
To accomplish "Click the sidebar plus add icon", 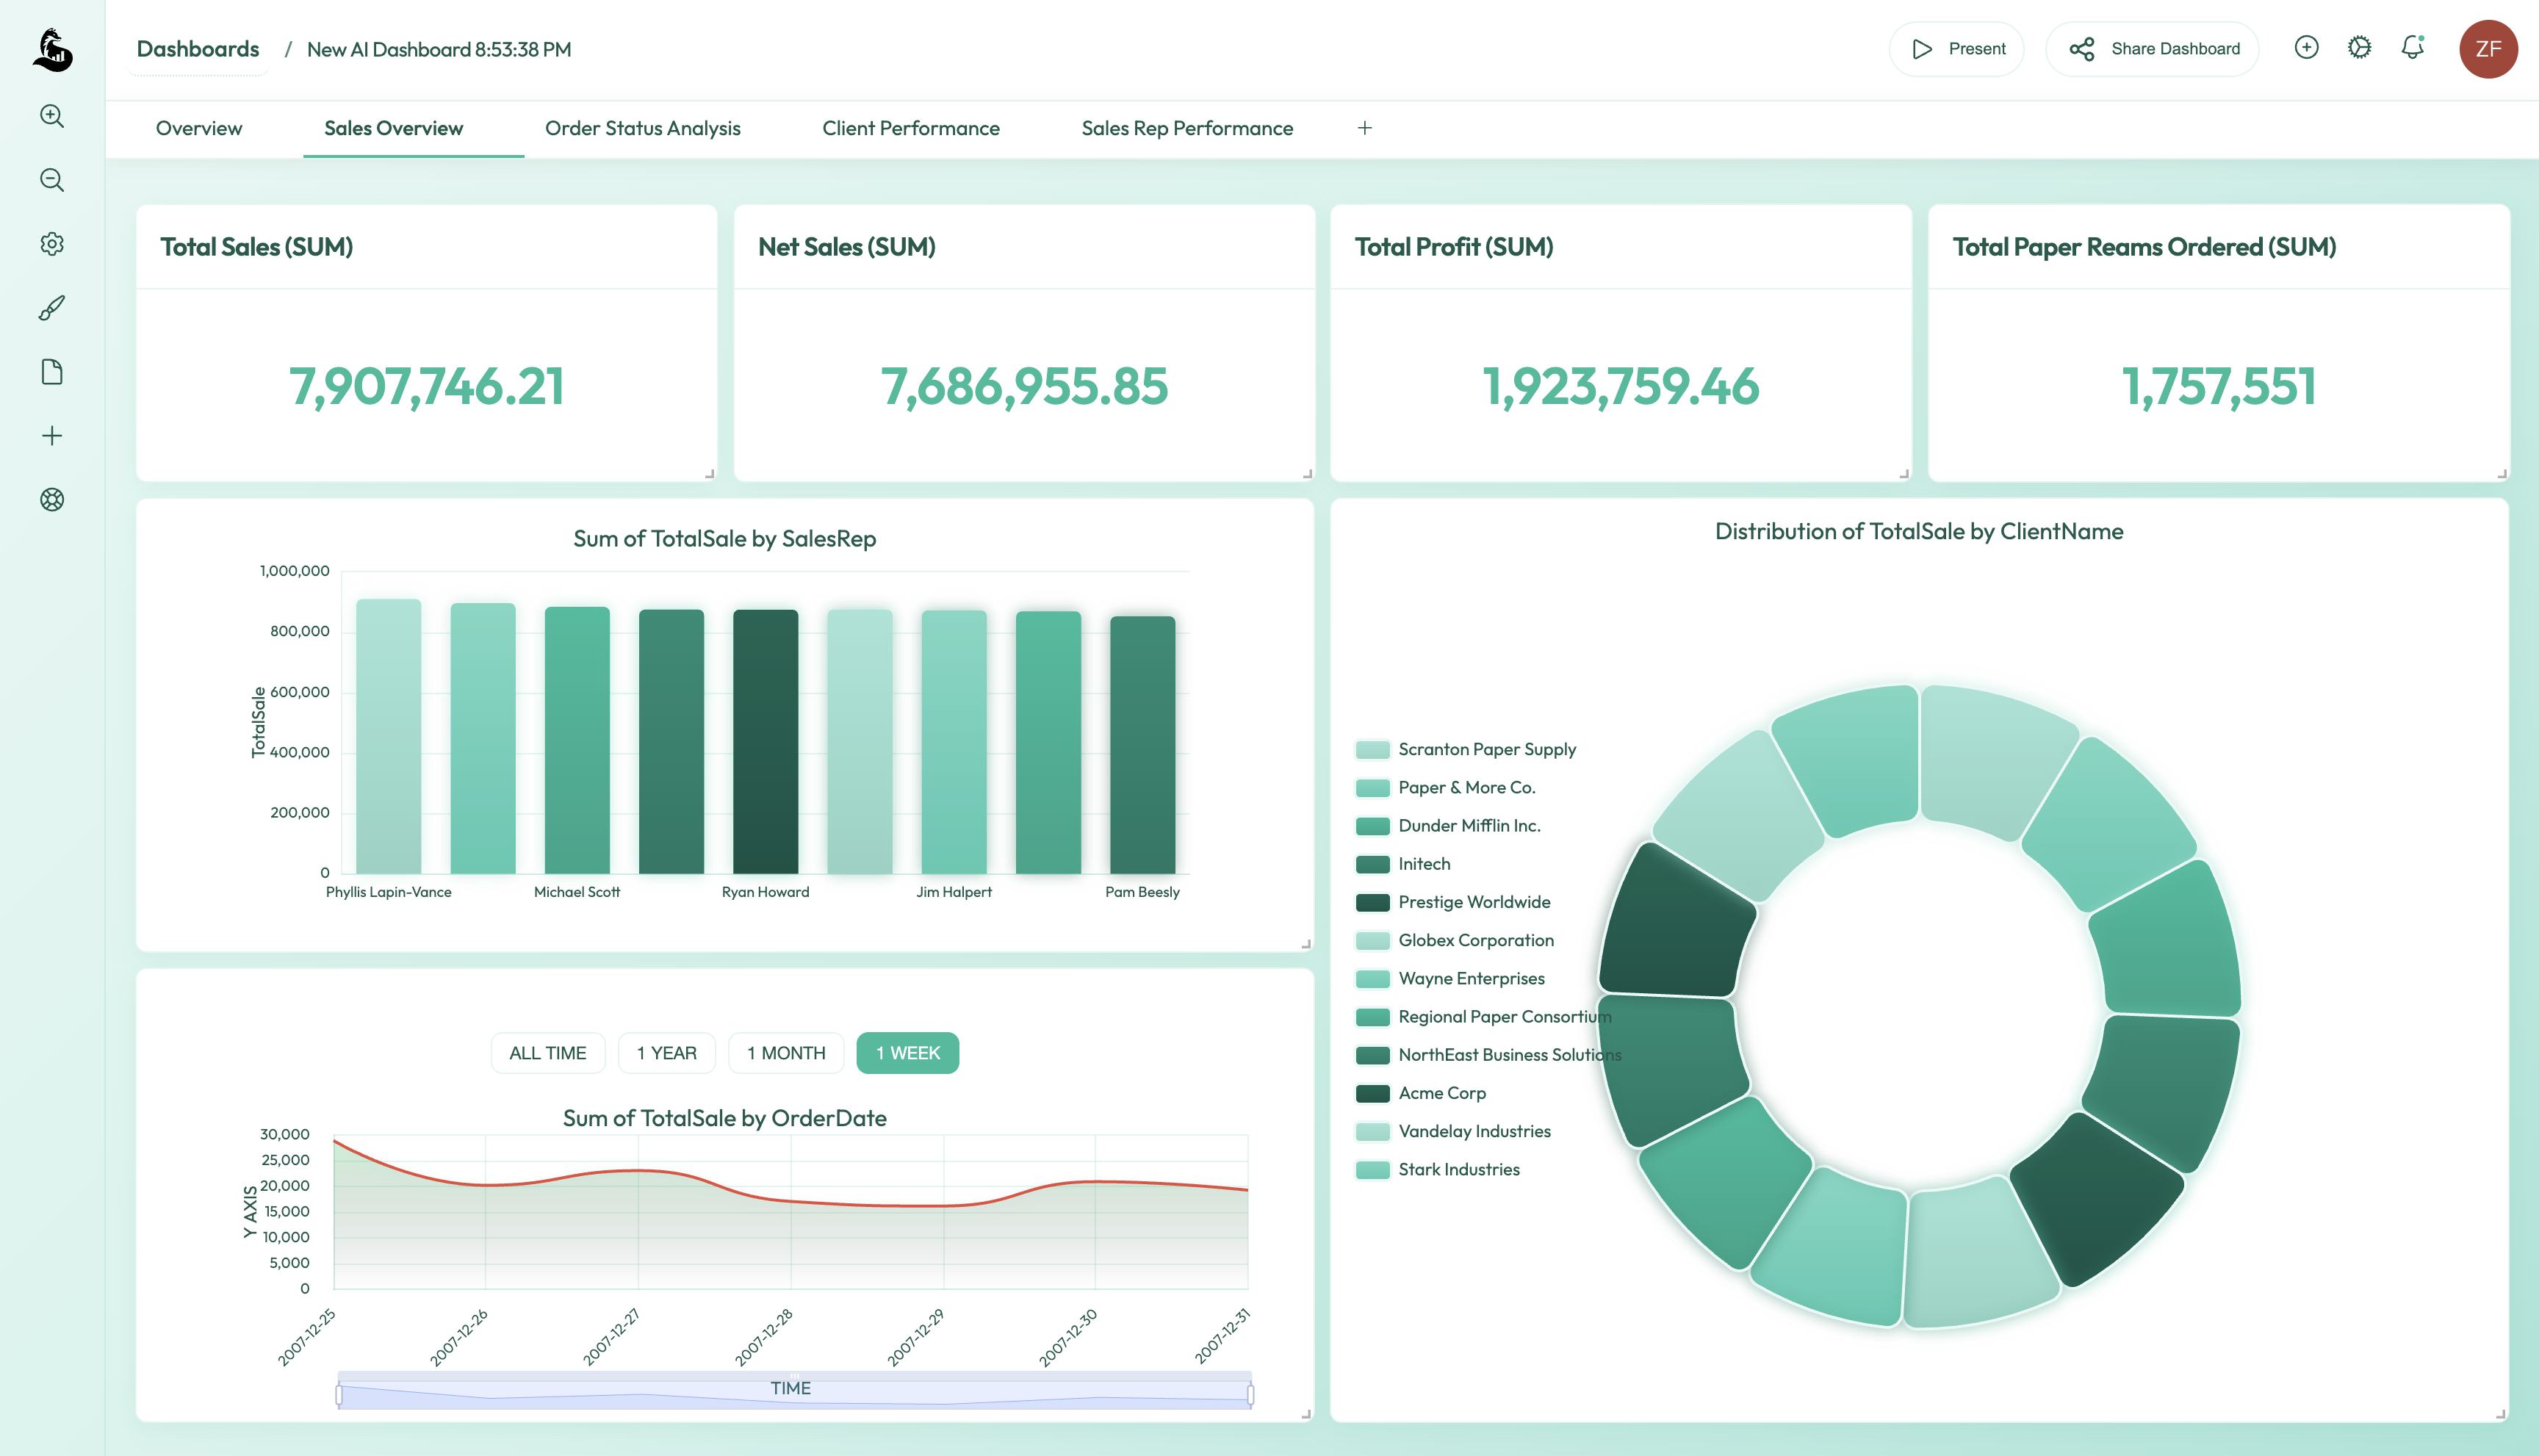I will click(x=52, y=436).
